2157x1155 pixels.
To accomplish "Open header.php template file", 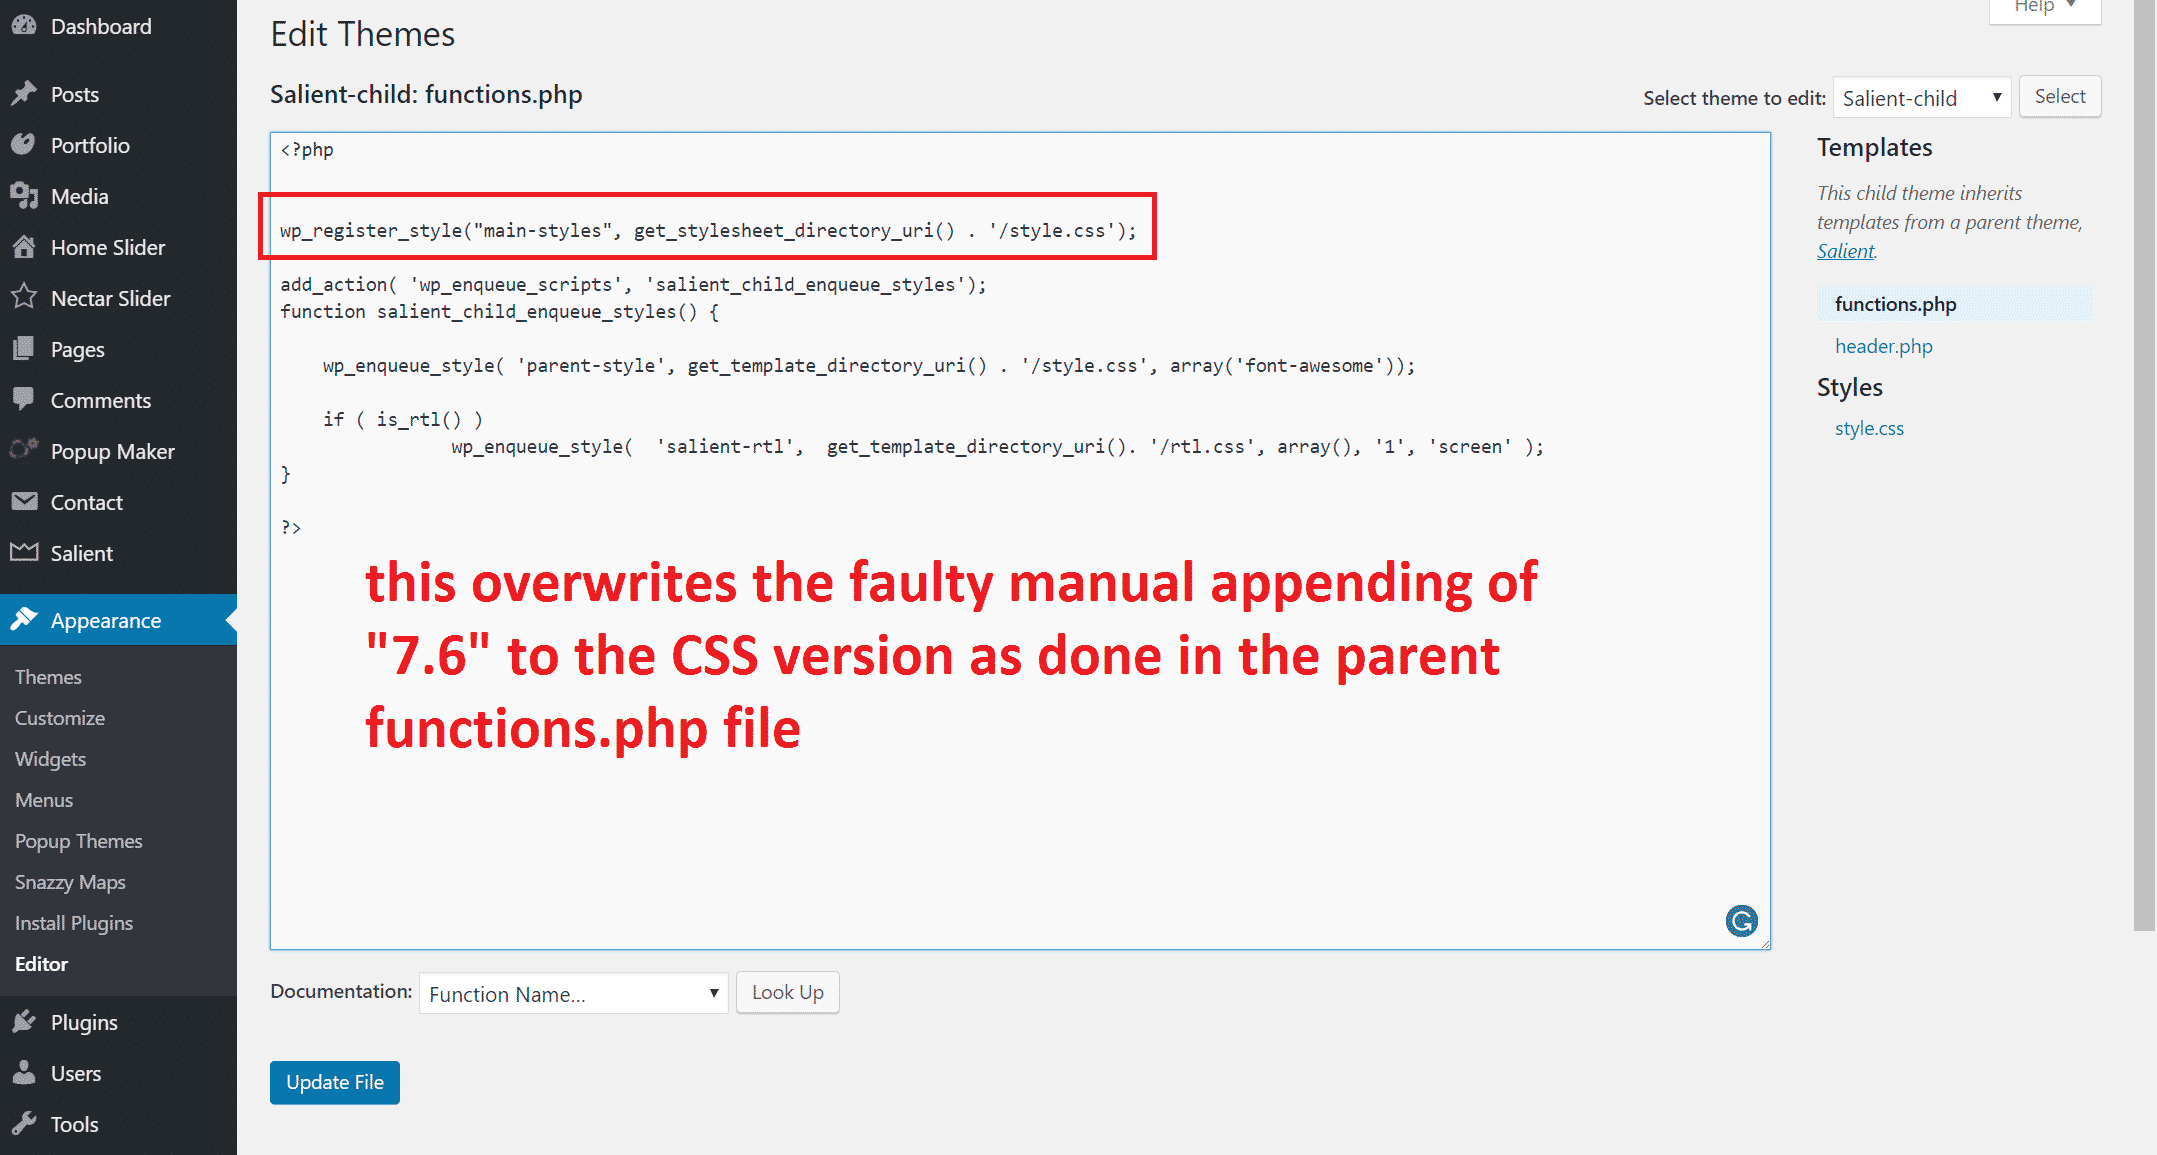I will (1883, 346).
